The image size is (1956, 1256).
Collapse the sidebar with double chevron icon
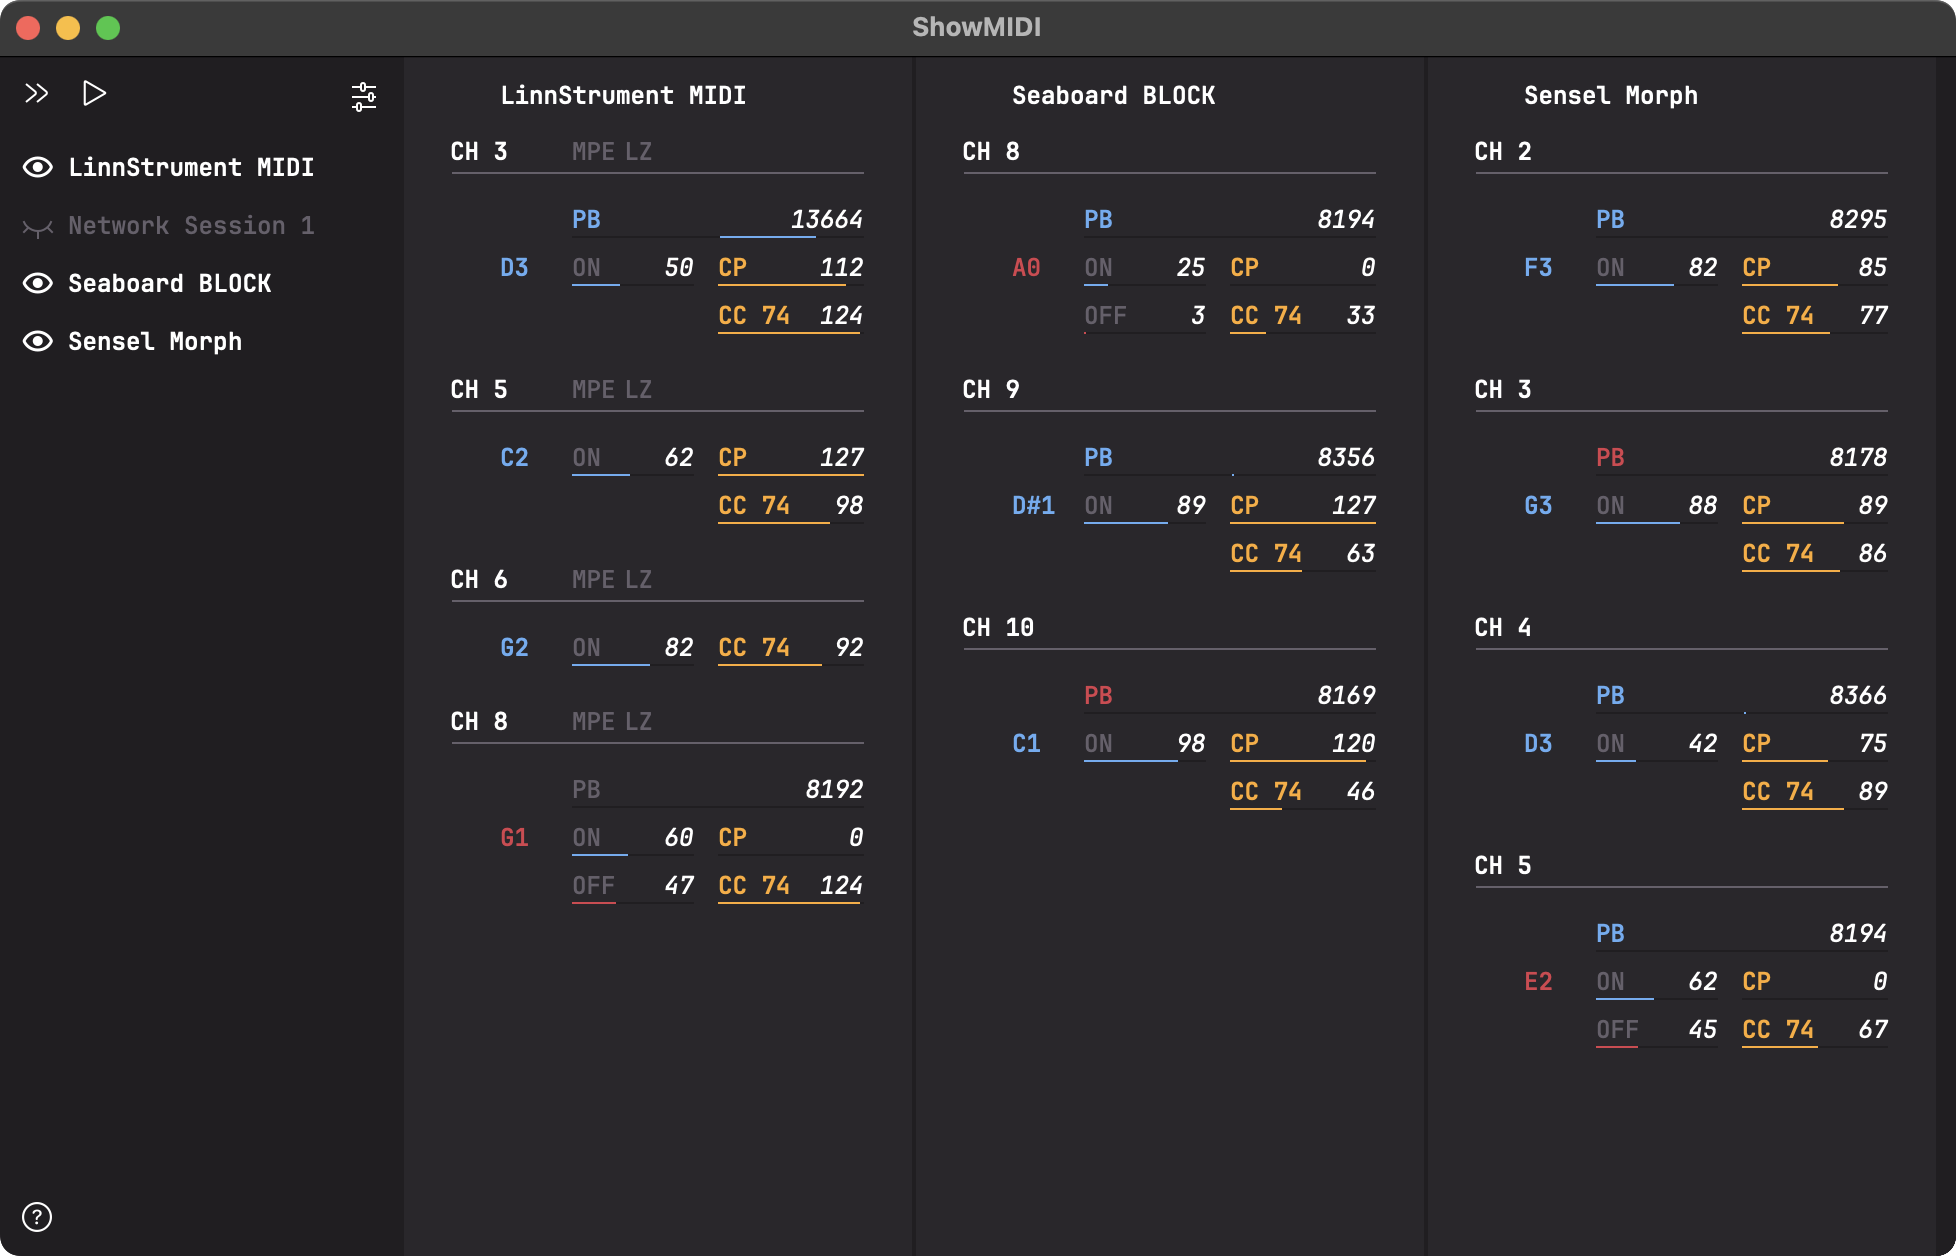pyautogui.click(x=37, y=94)
